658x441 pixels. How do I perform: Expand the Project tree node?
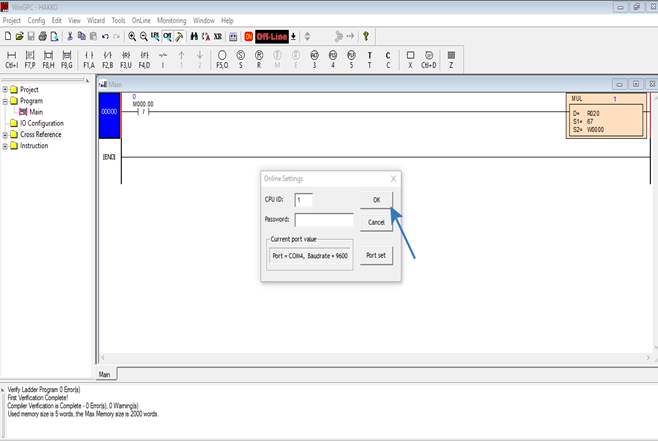[5, 89]
